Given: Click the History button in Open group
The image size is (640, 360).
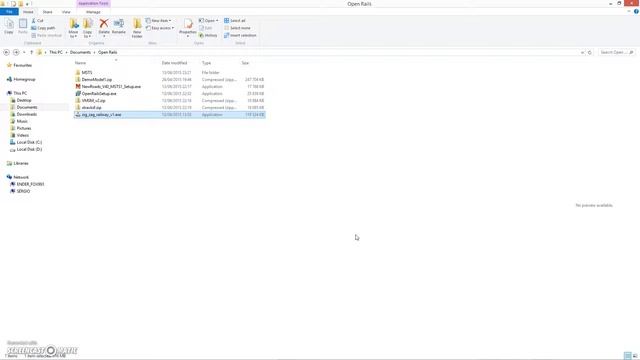Looking at the screenshot, I should tap(208, 36).
